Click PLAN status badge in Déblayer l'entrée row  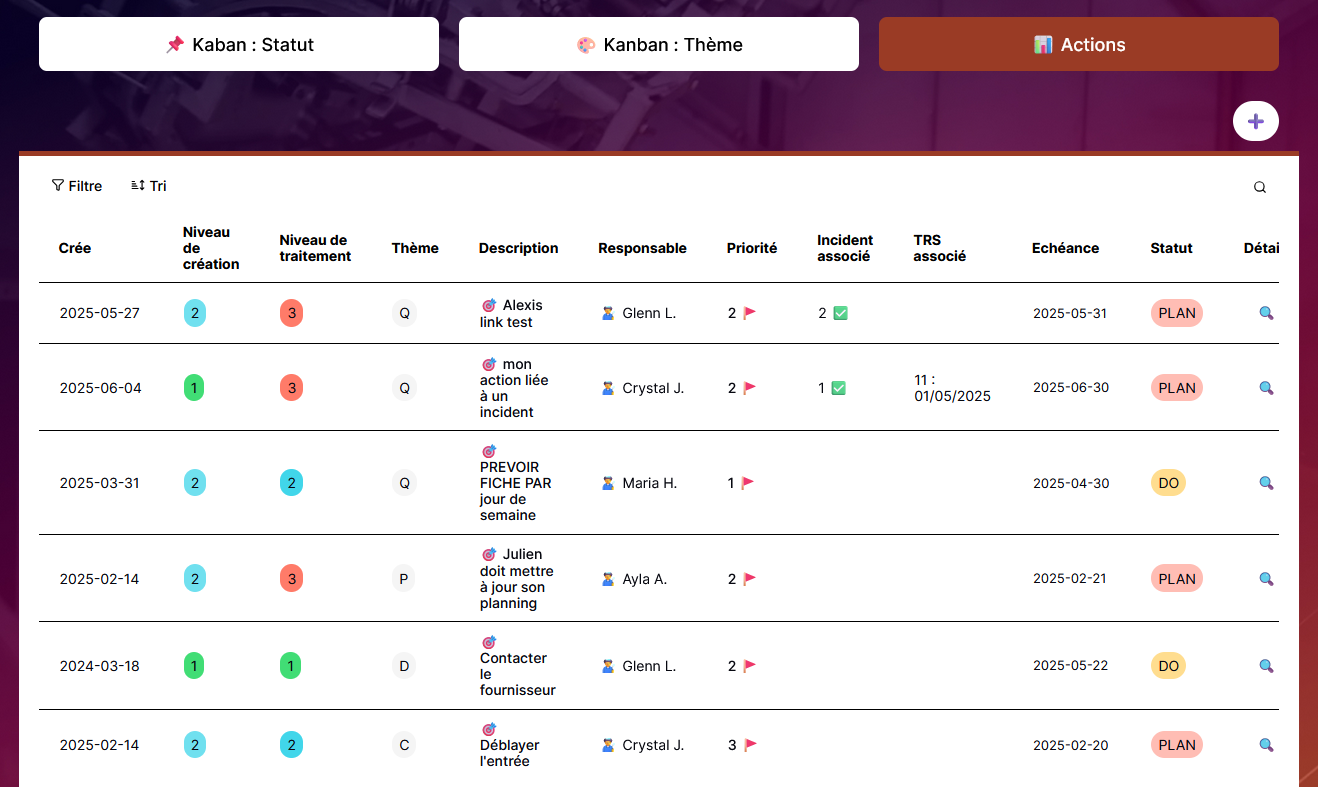(x=1177, y=745)
